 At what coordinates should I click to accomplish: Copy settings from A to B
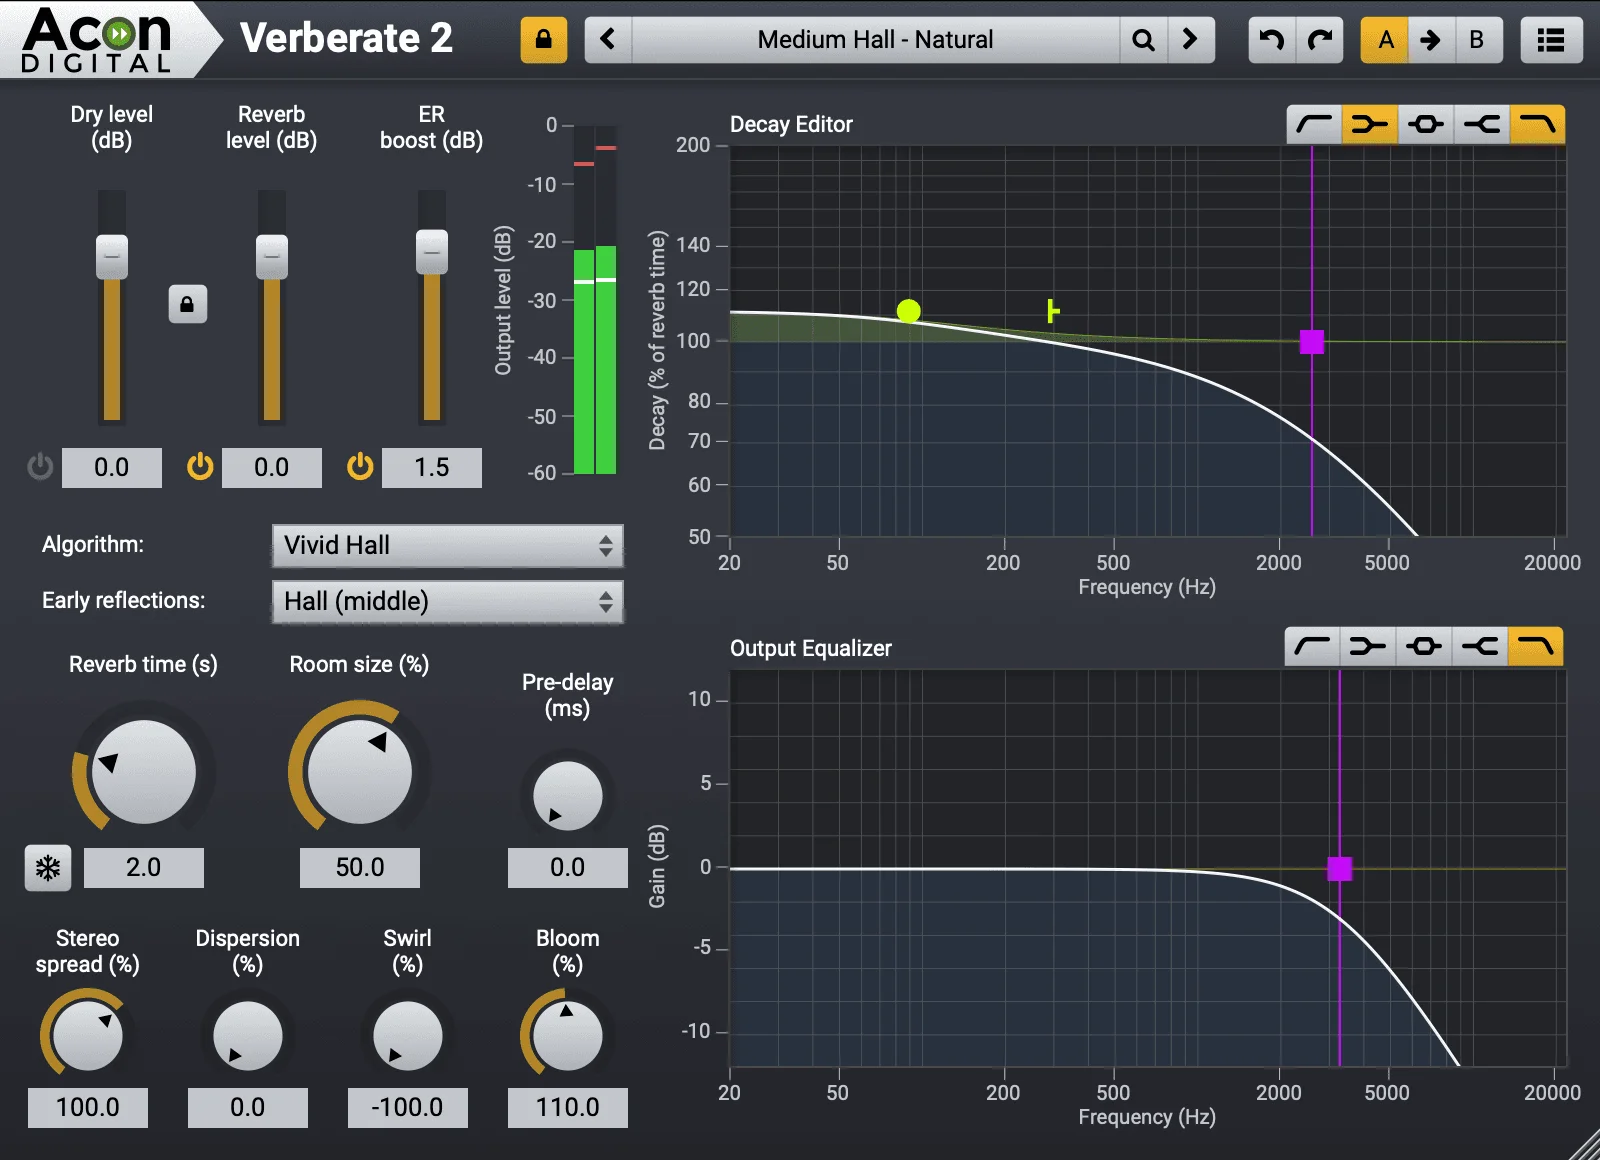(1431, 40)
